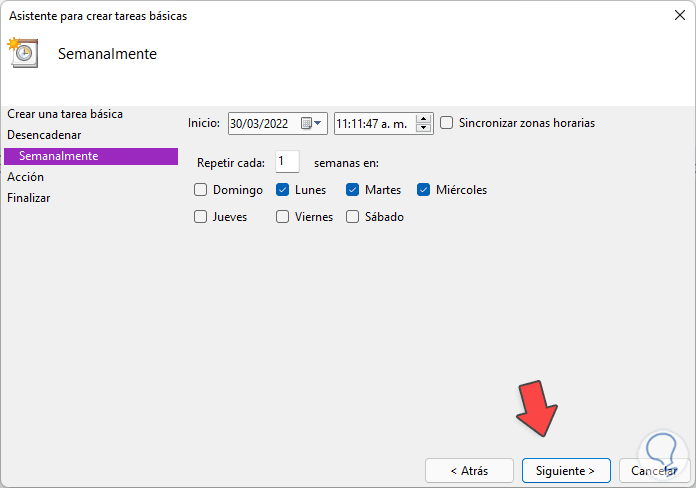Image resolution: width=696 pixels, height=488 pixels.
Task: Select the Desencadenar step
Action: pyautogui.click(x=44, y=134)
